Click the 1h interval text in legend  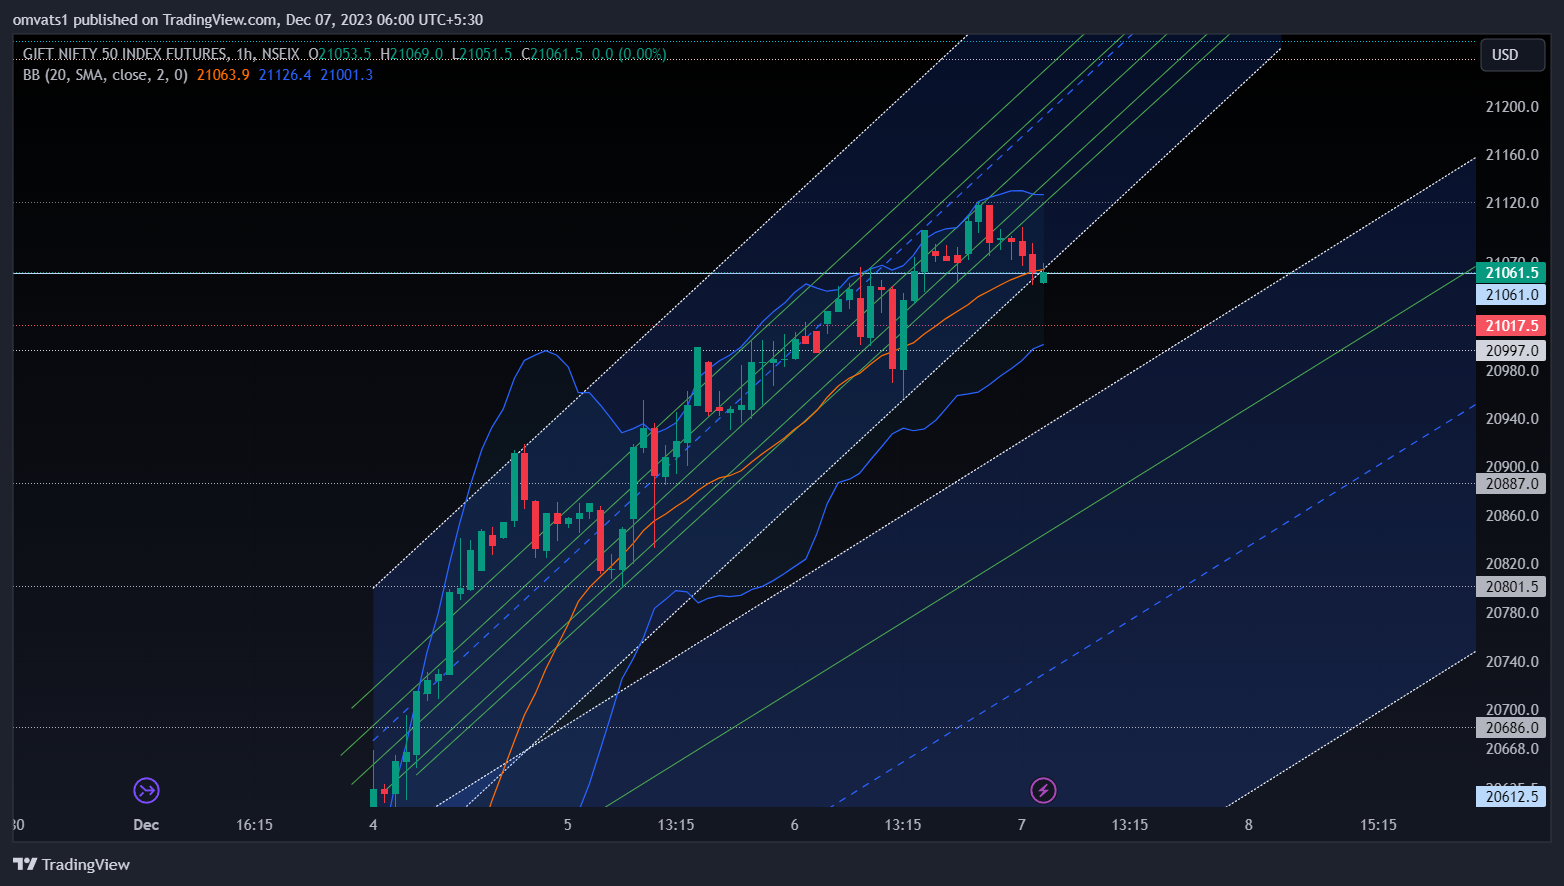245,54
